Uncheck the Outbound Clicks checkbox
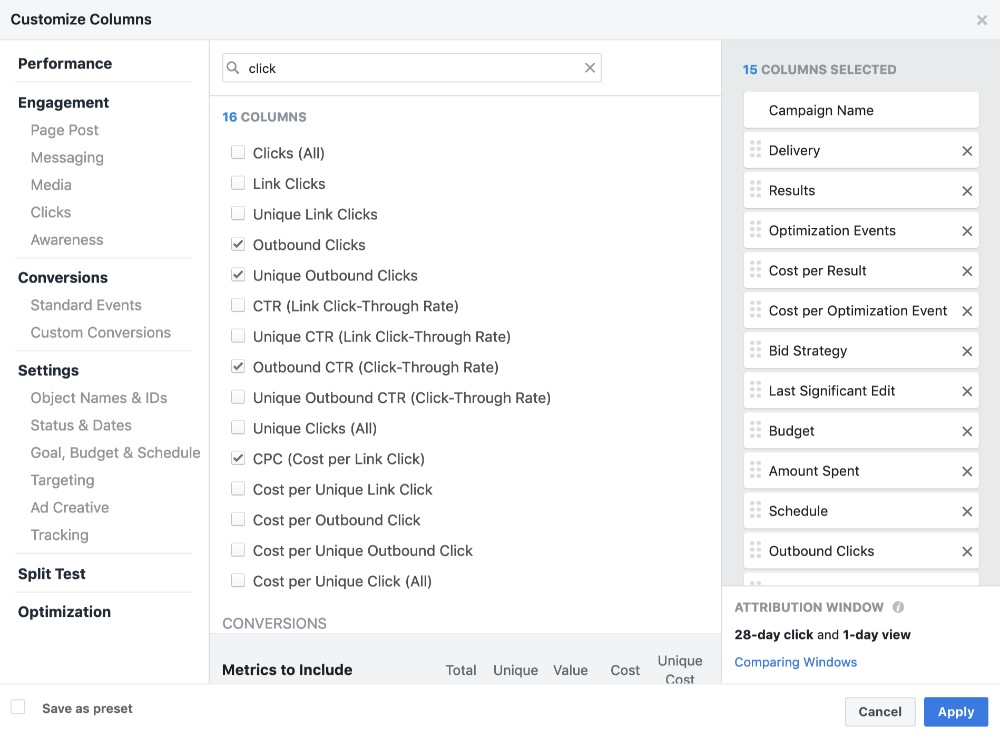This screenshot has width=1000, height=737. [238, 244]
